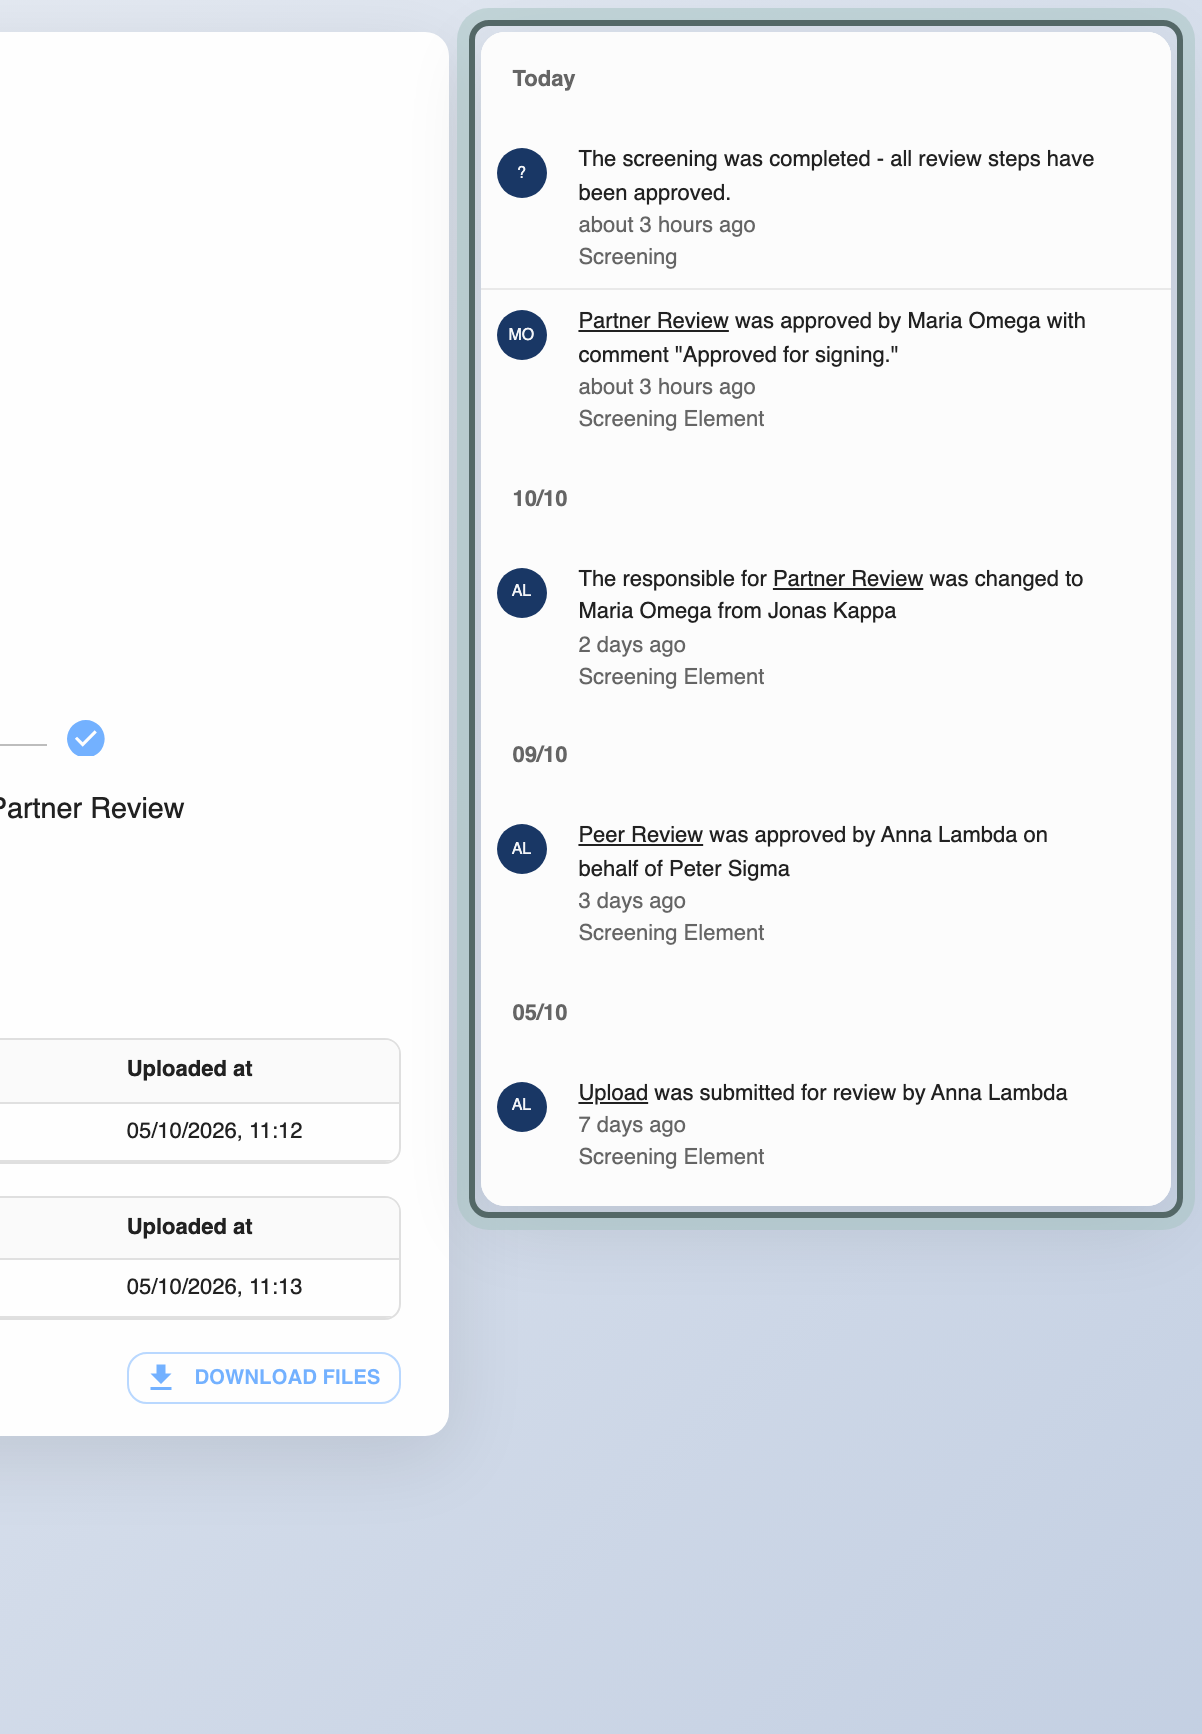Click the second Uploaded at column header
Image resolution: width=1202 pixels, height=1734 pixels.
pos(190,1227)
